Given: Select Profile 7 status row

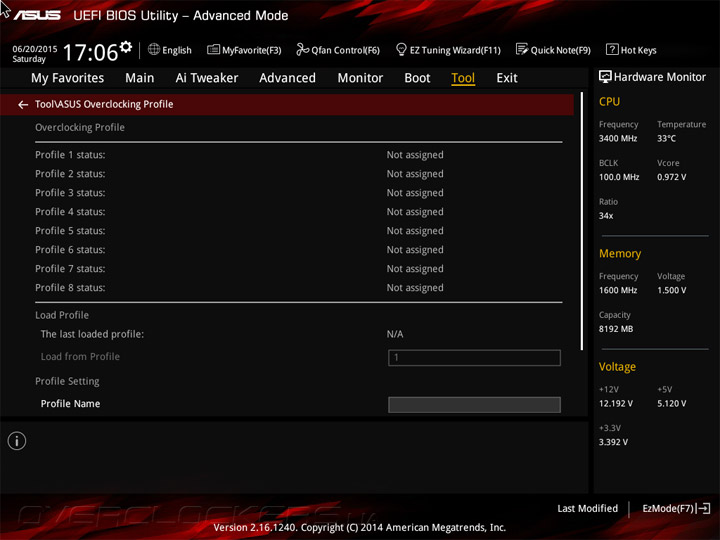Looking at the screenshot, I should click(298, 269).
